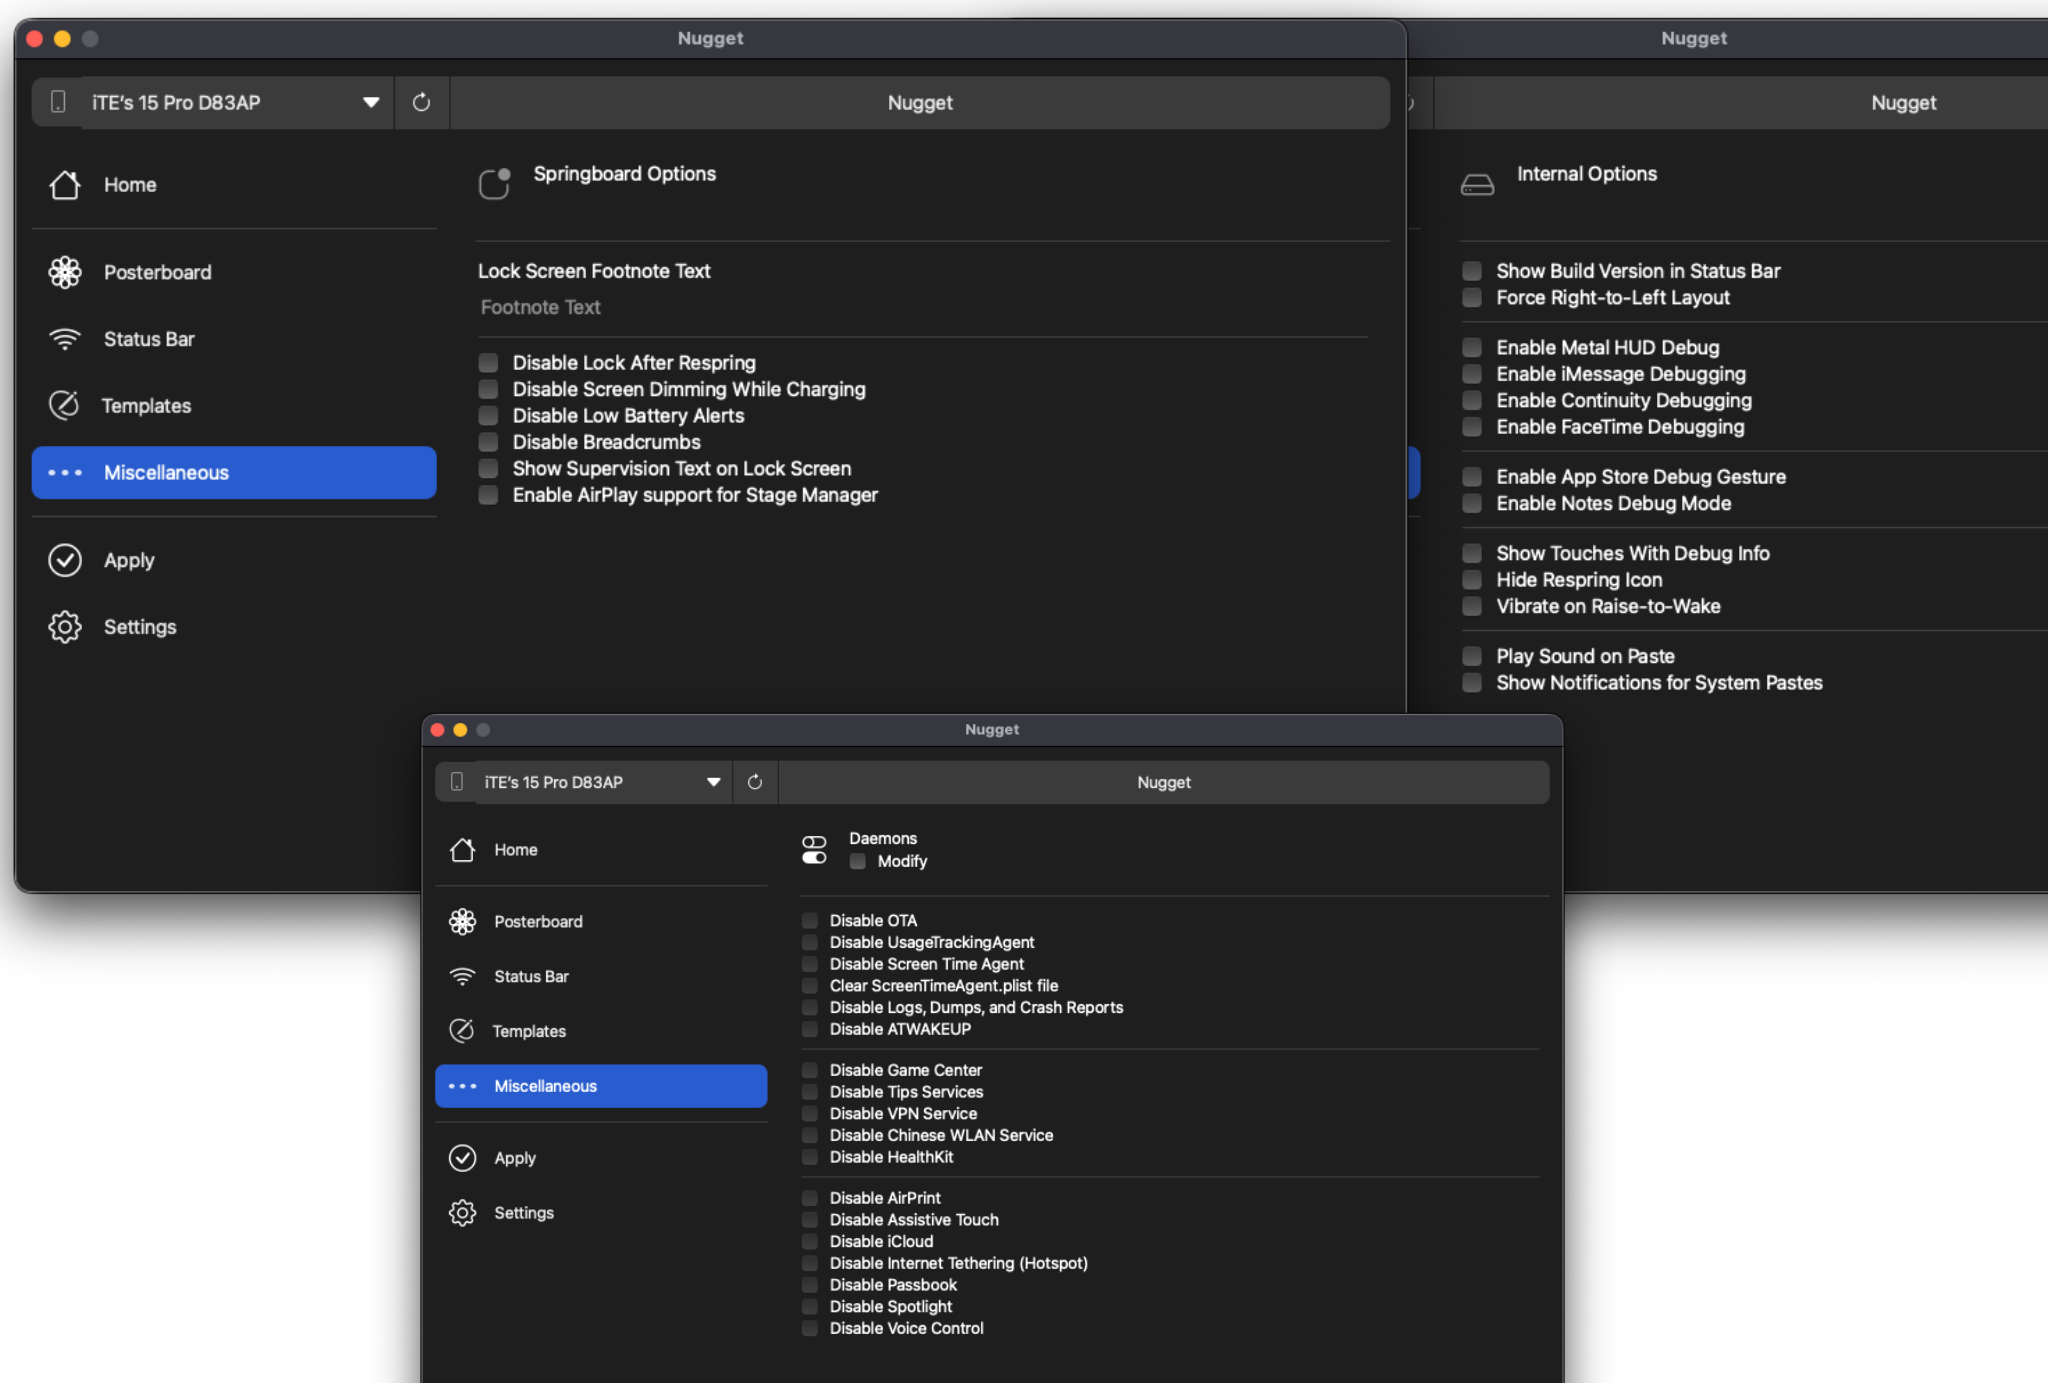Click Settings gear icon in the back-left window

click(65, 627)
